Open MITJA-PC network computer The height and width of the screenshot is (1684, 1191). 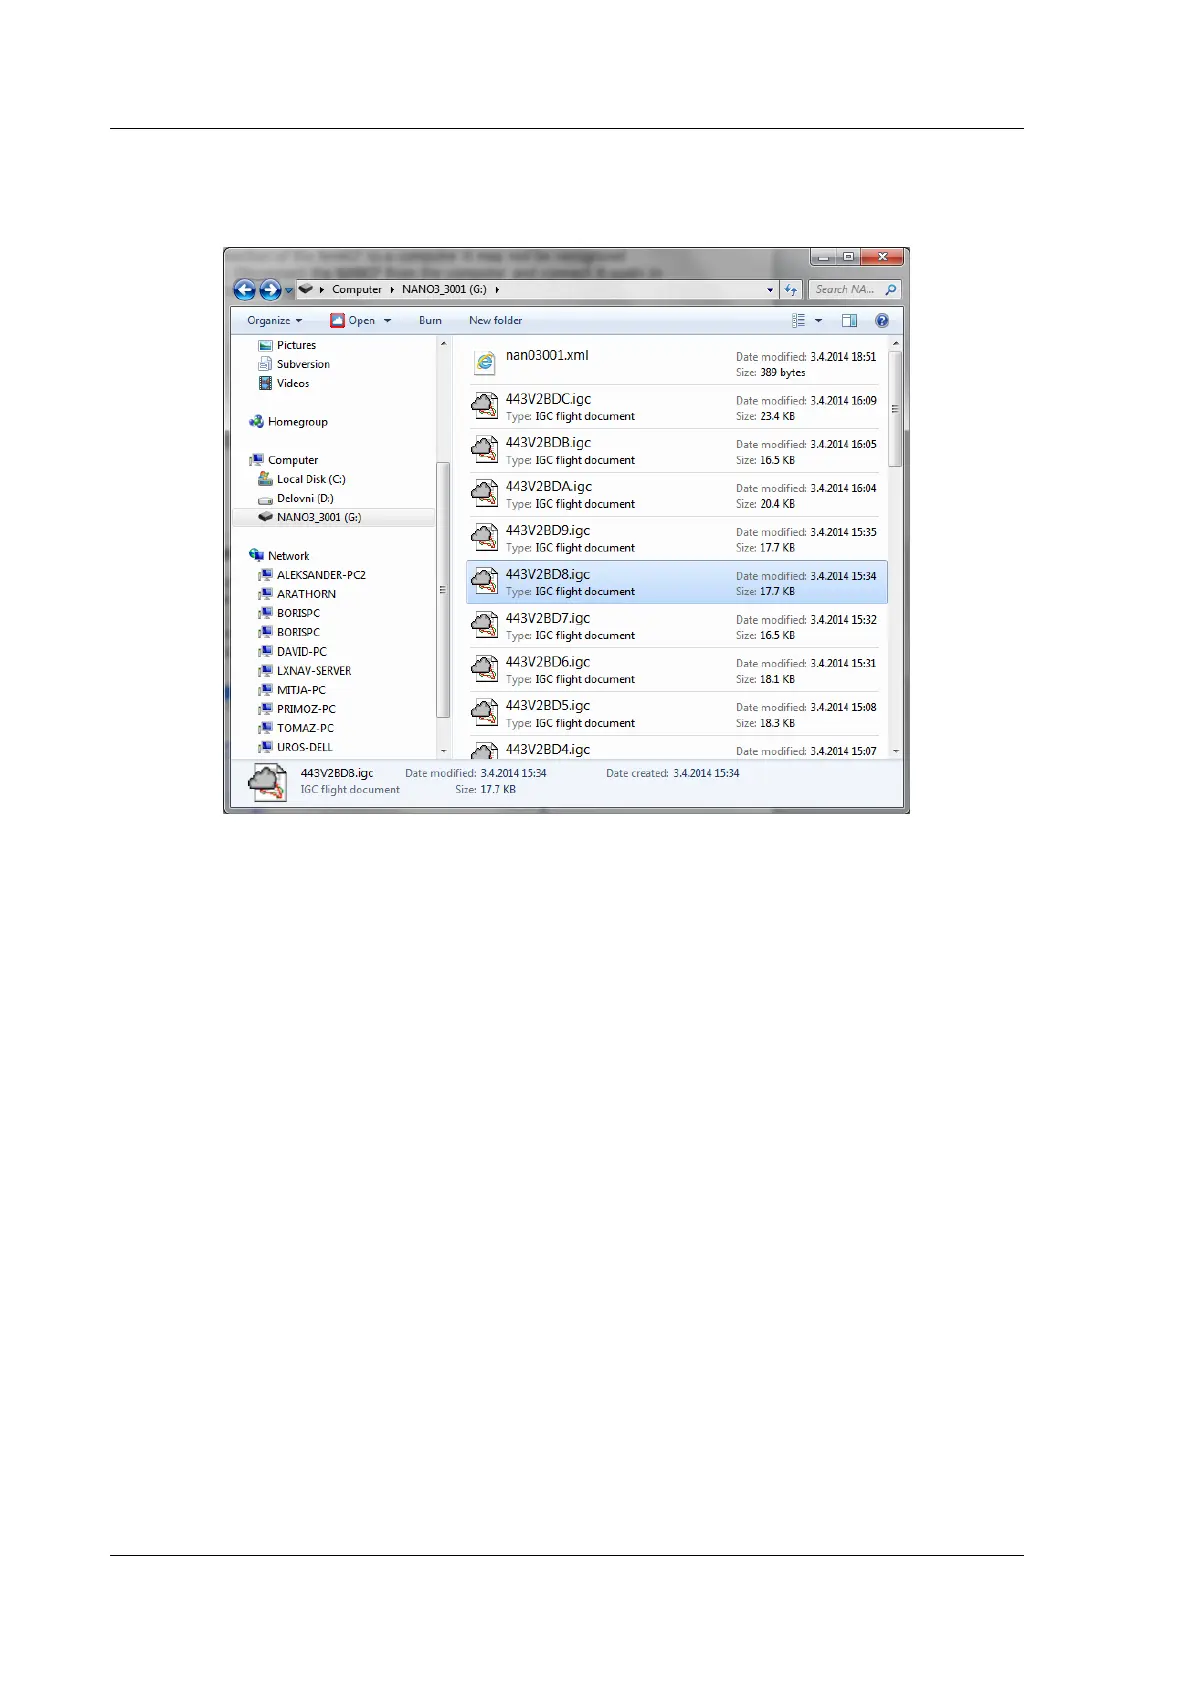(x=301, y=690)
